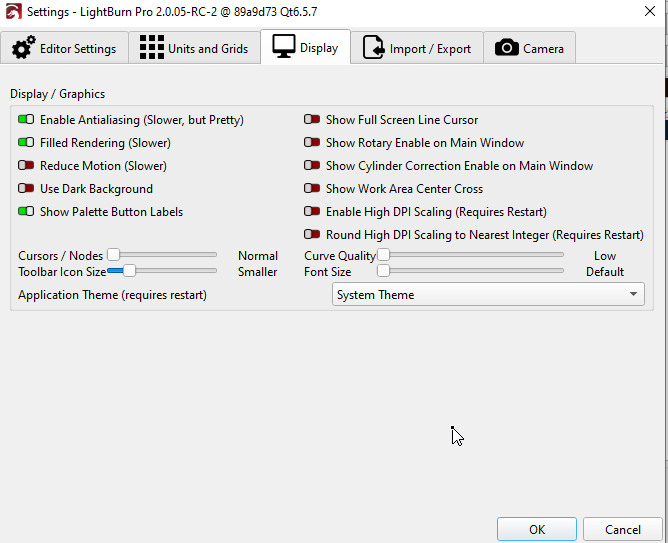Open the Camera tab label

(x=543, y=48)
